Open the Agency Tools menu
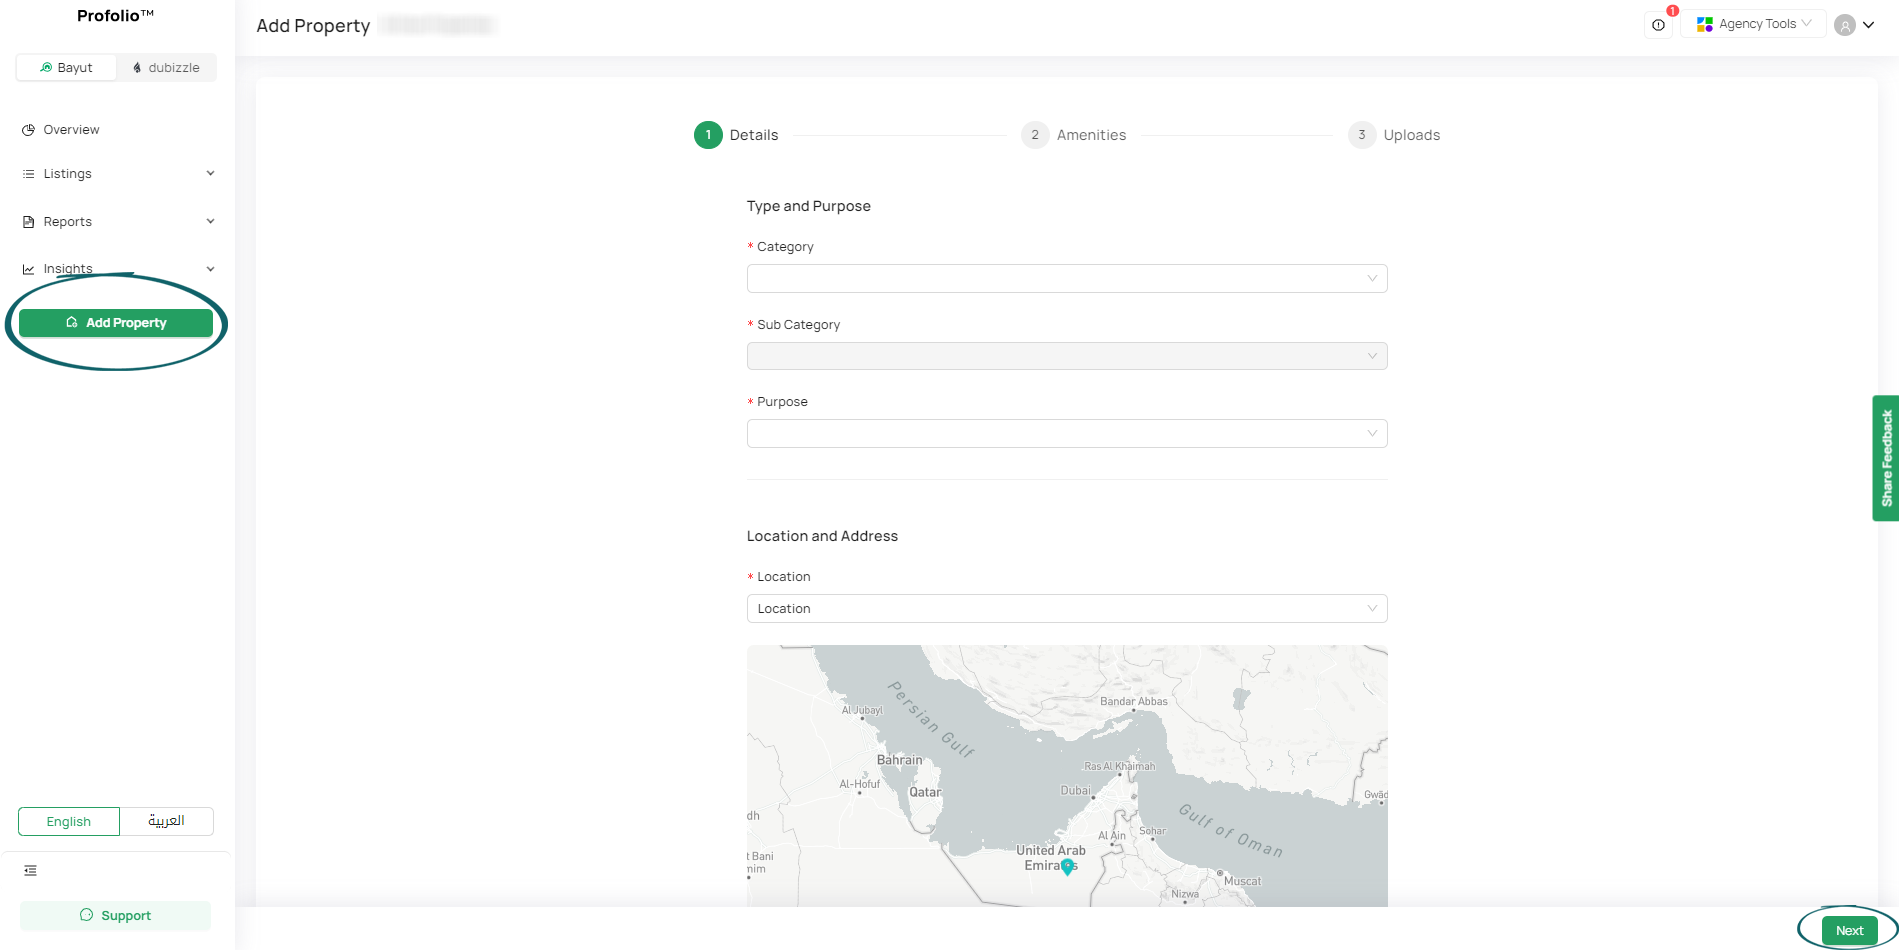Image resolution: width=1899 pixels, height=950 pixels. 1753,23
